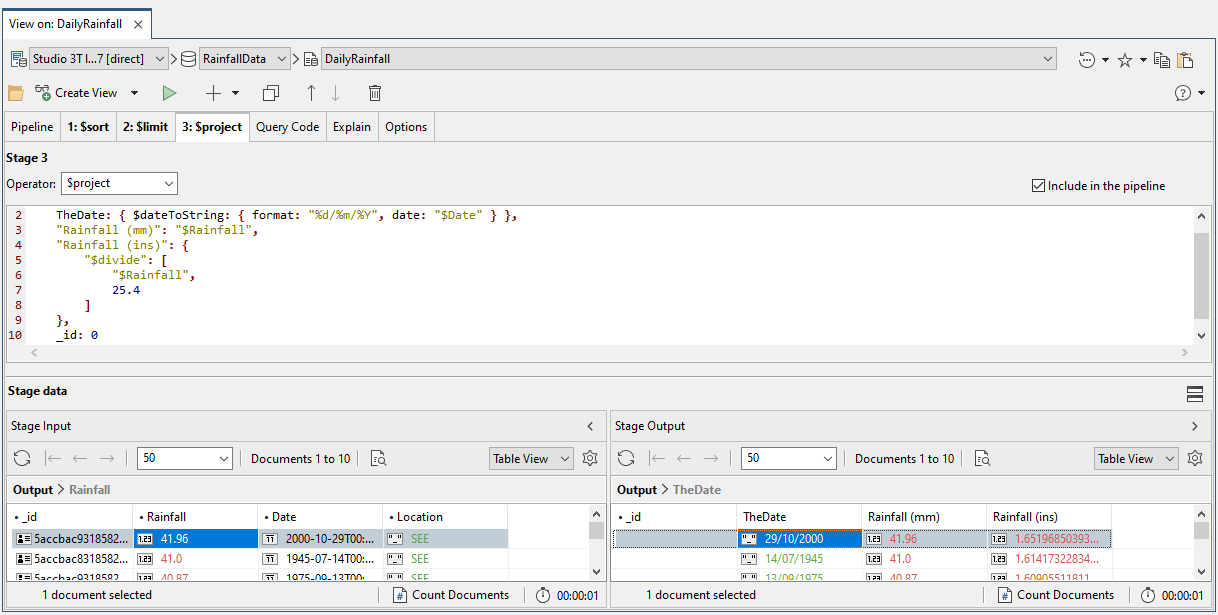Delete the current stage with the trash icon
This screenshot has height=615, width=1218.
pyautogui.click(x=375, y=92)
